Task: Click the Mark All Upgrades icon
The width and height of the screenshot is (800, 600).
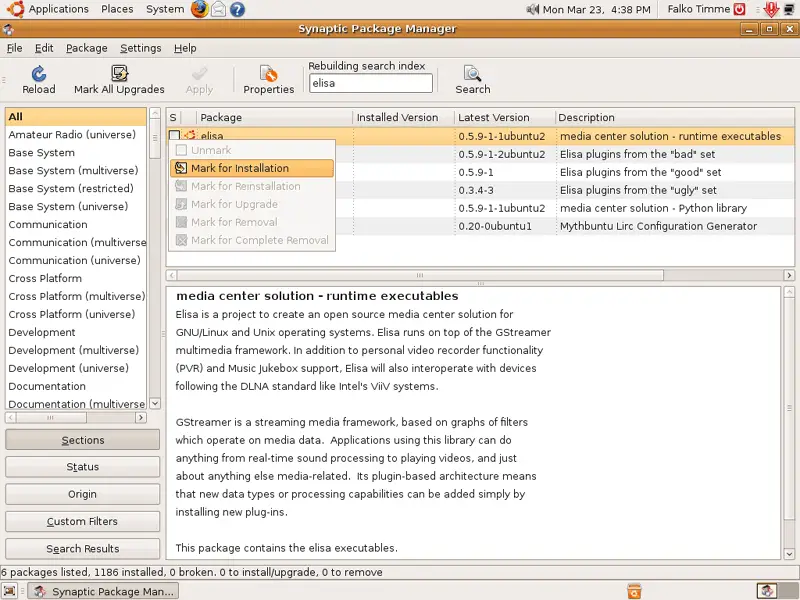Action: 119,73
